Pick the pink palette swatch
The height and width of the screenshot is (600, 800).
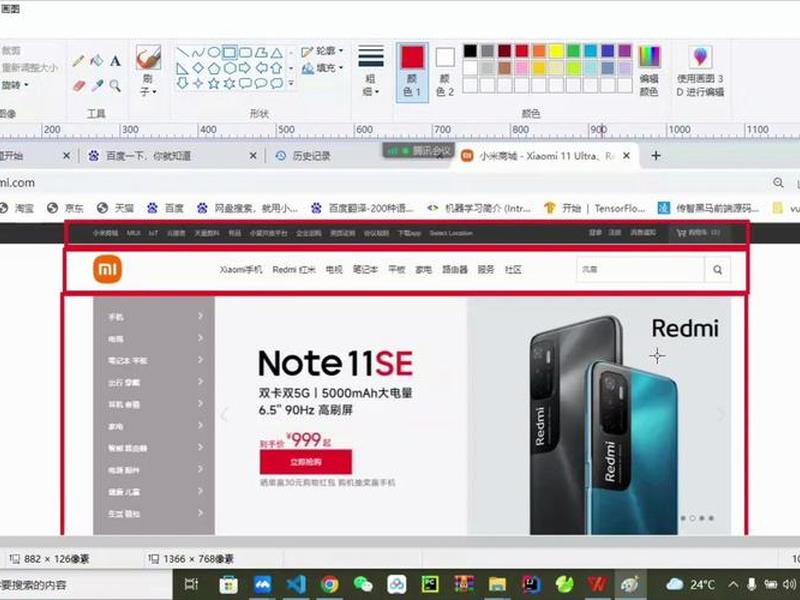(521, 68)
